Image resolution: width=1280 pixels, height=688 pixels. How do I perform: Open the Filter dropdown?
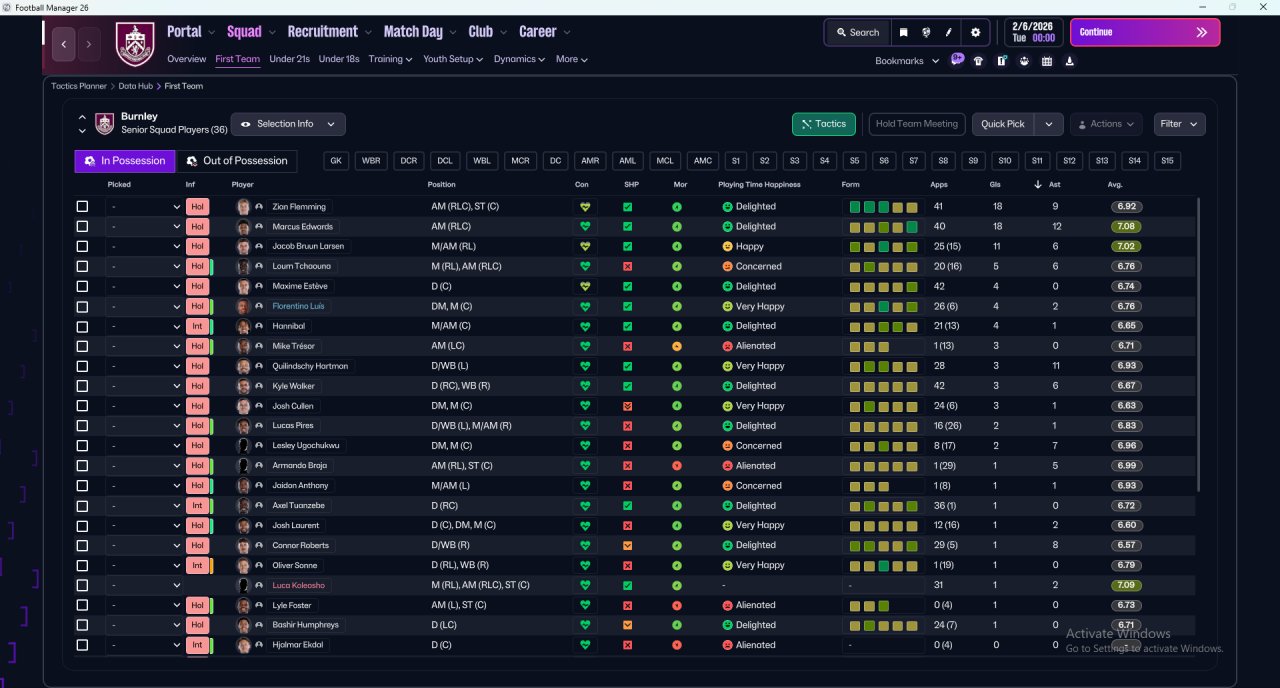point(1179,124)
